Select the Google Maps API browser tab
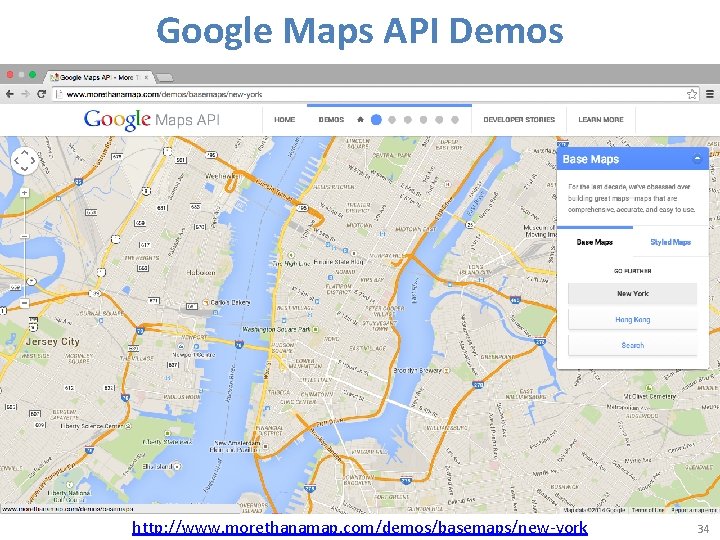Screen dimensions: 720x540 click(99, 77)
